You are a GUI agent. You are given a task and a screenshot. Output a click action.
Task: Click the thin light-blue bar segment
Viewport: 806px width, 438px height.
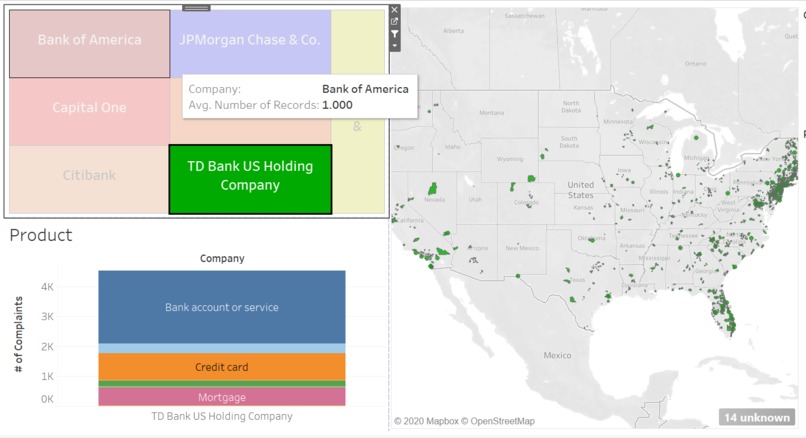222,348
